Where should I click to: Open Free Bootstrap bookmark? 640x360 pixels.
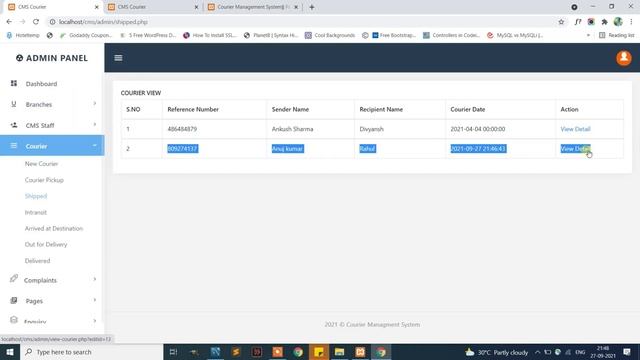click(x=393, y=35)
